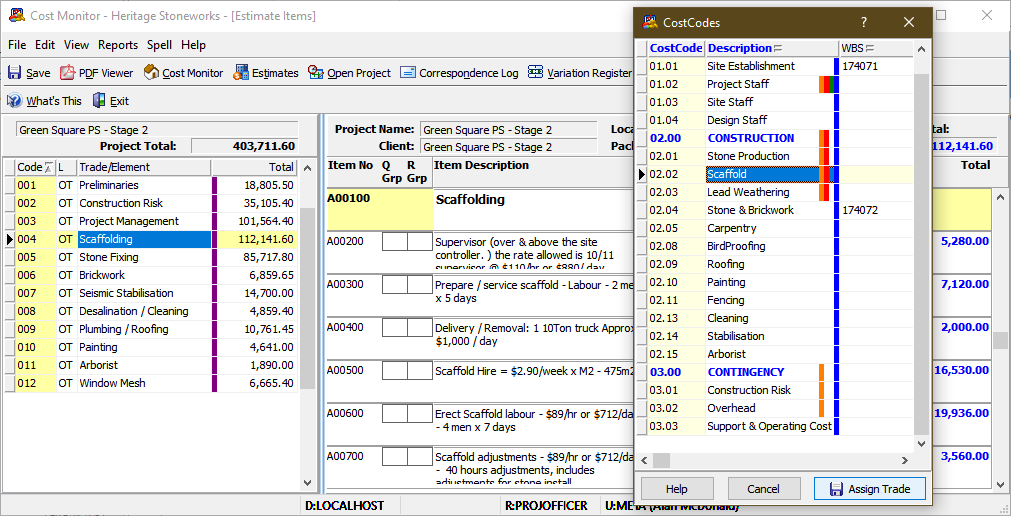This screenshot has width=1011, height=516.
Task: Tick the Q Grp box for item A00700
Action: click(x=395, y=457)
